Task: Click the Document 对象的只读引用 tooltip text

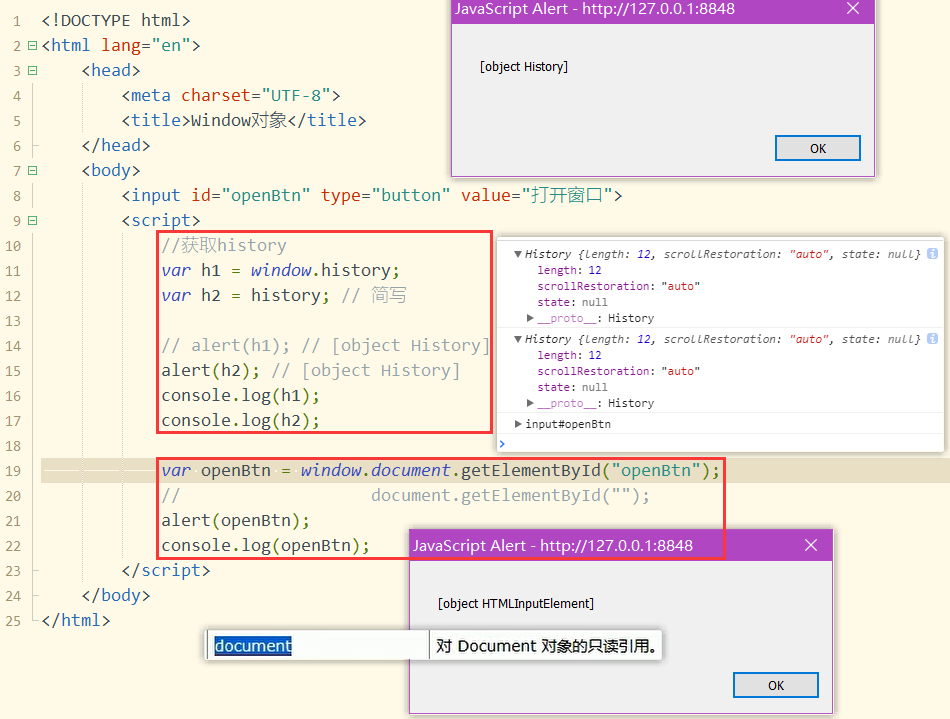Action: coord(546,646)
